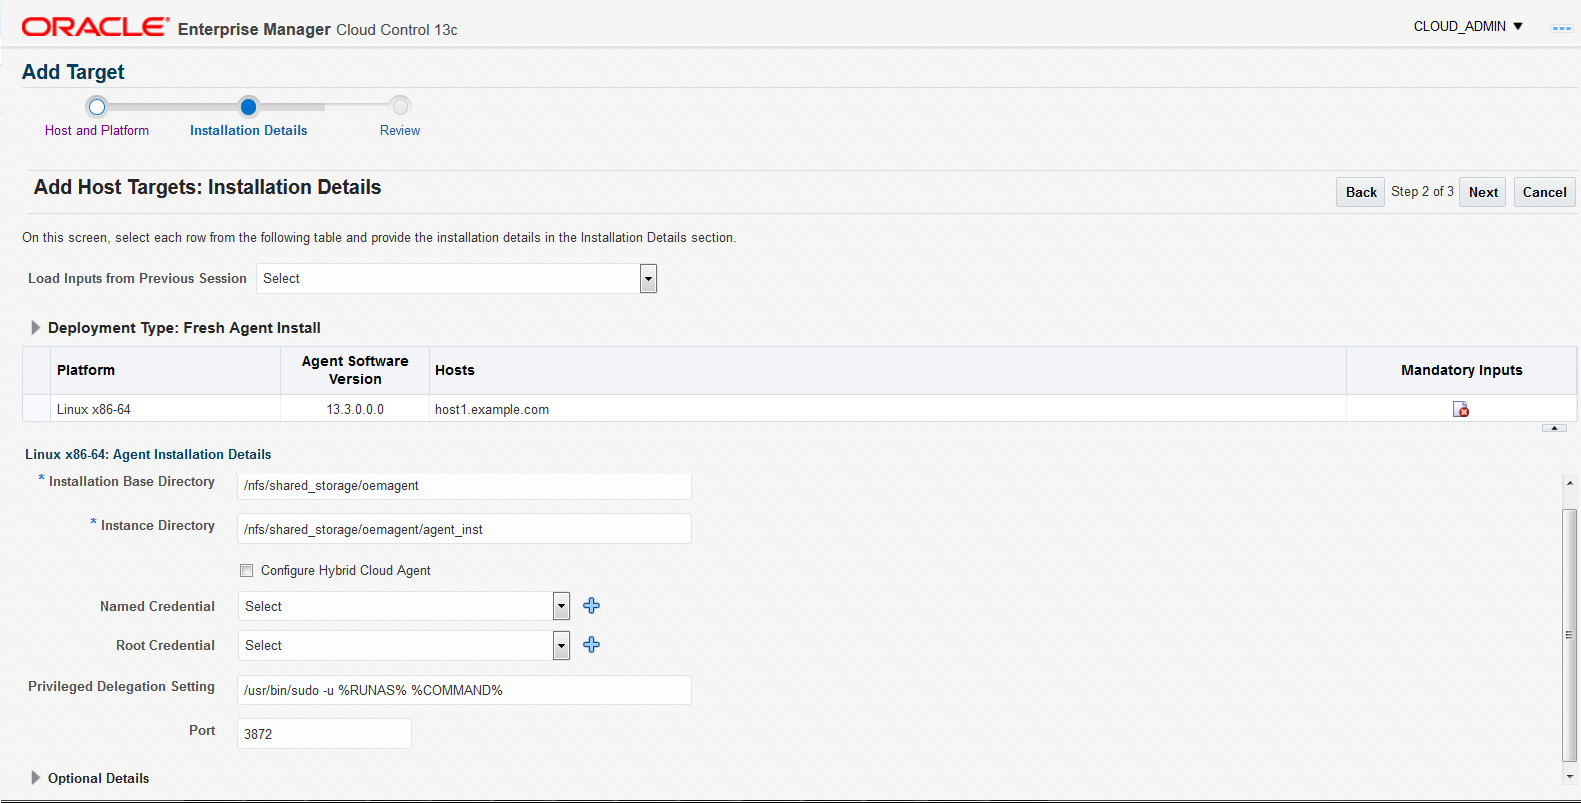Click the Step 2 of 3 indicator
This screenshot has width=1581, height=803.
1422,192
